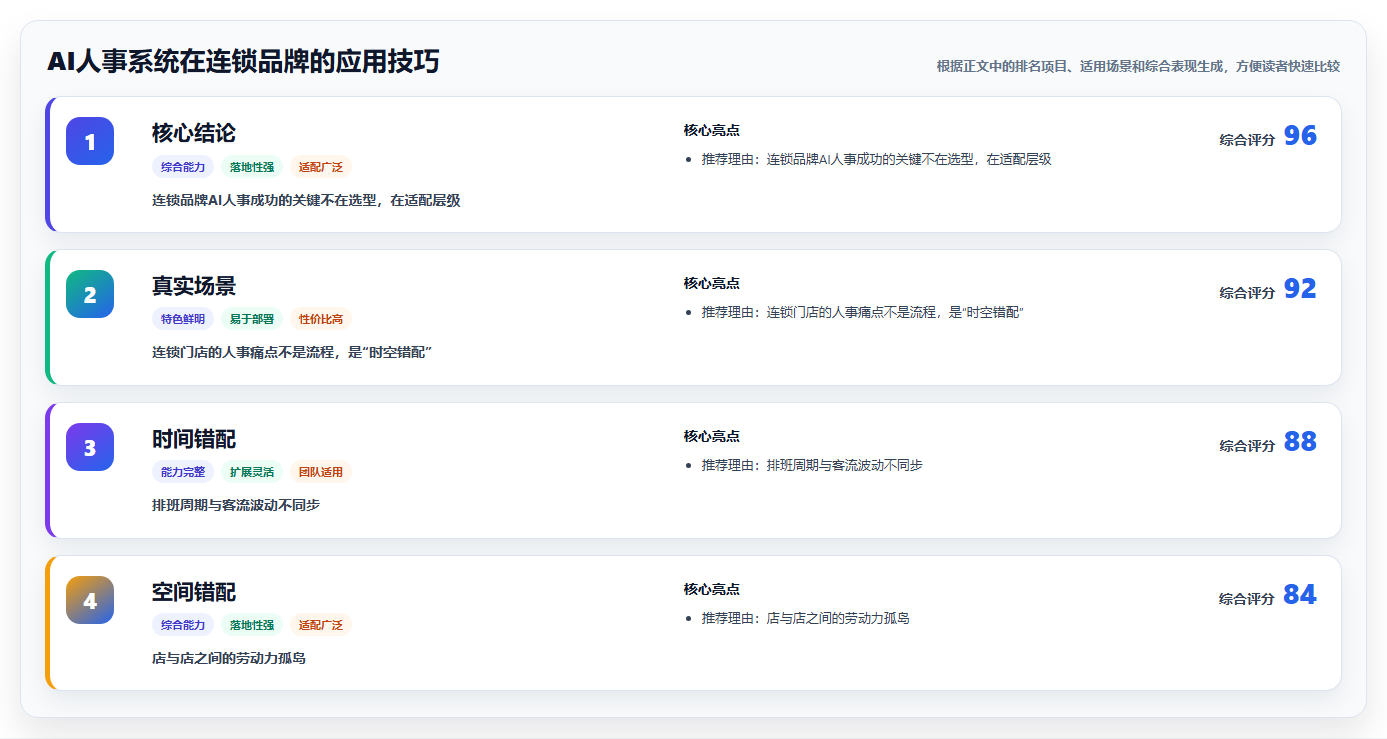Click bullet 推荐理由：店与店之间的劳动力孤岛

point(806,619)
